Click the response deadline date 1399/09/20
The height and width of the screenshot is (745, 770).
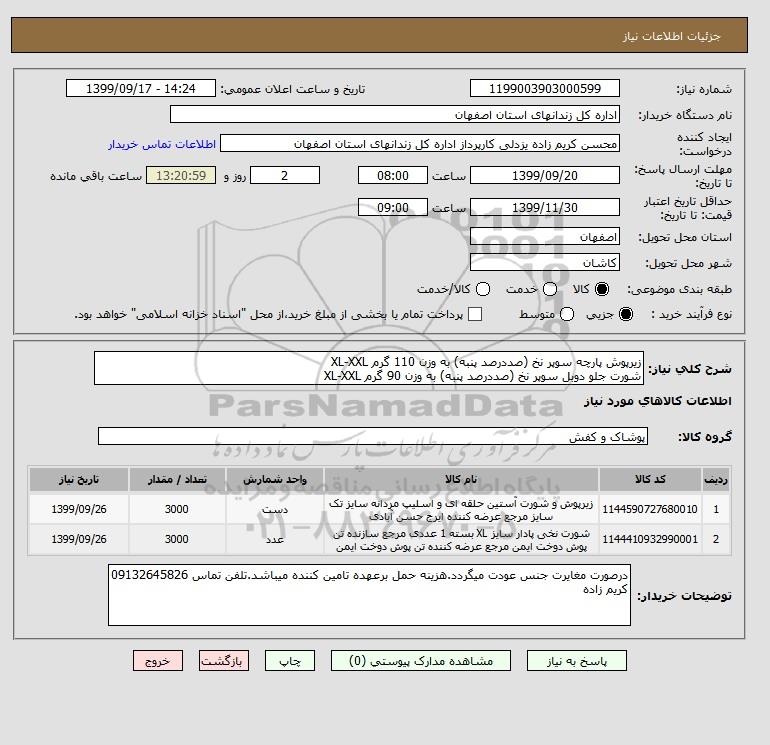click(545, 175)
